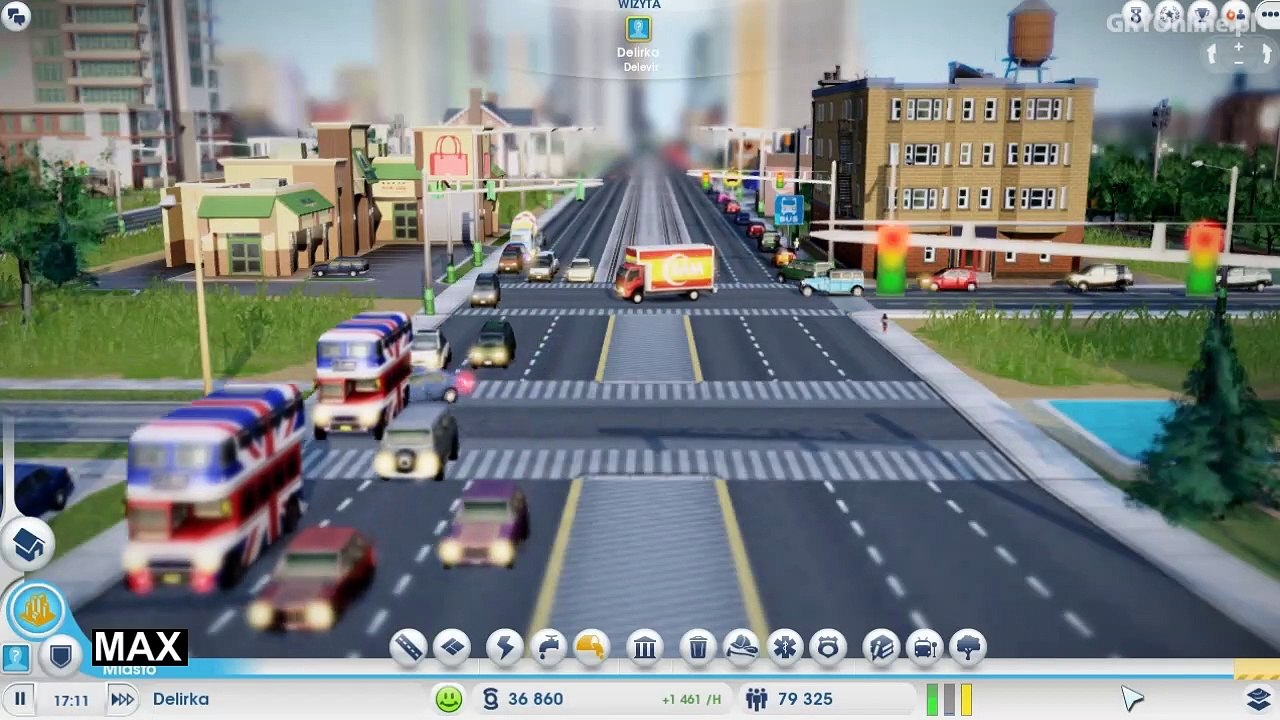Click the hourly income +1 461 /H
1280x720 pixels.
(x=691, y=700)
